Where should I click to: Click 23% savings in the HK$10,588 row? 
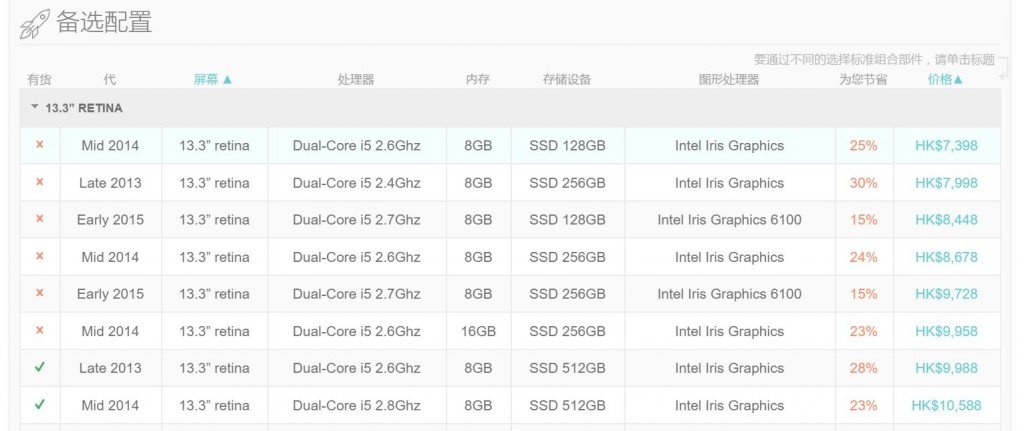(x=863, y=406)
